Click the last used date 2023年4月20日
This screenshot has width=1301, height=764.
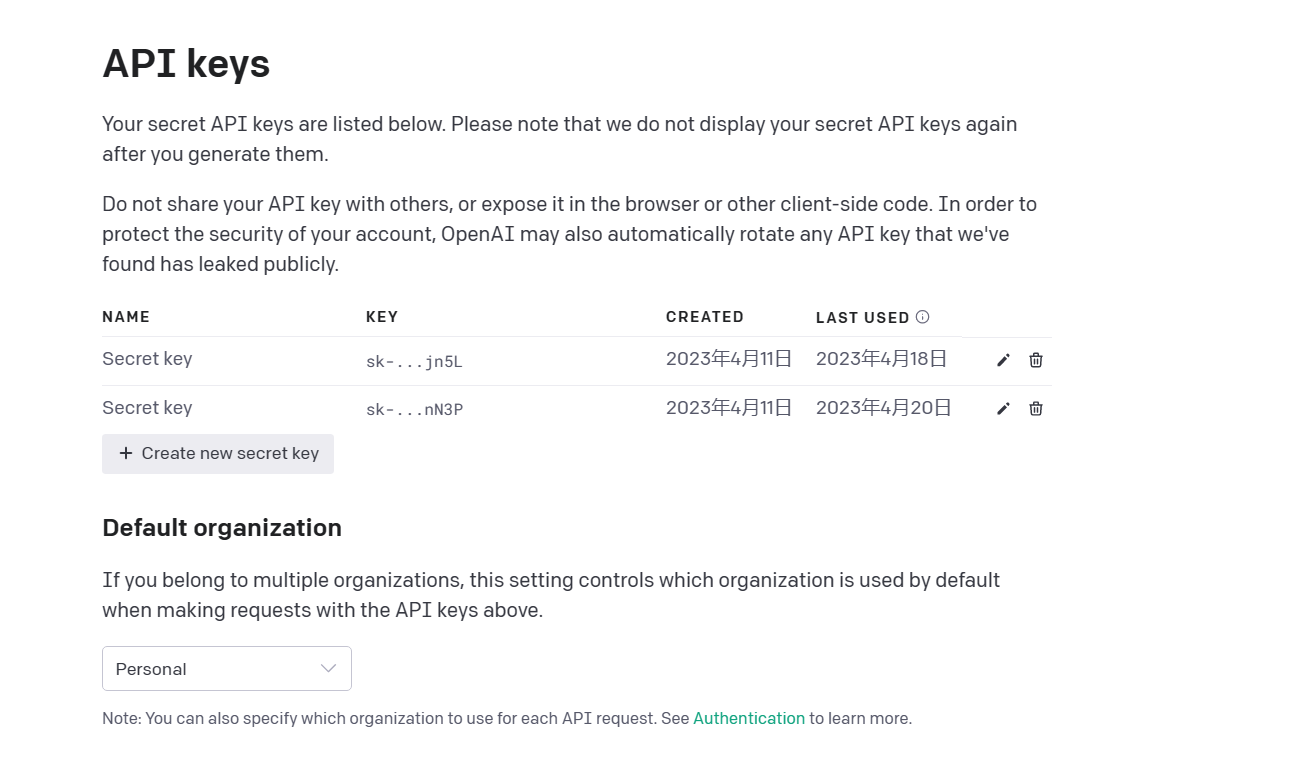click(x=883, y=408)
